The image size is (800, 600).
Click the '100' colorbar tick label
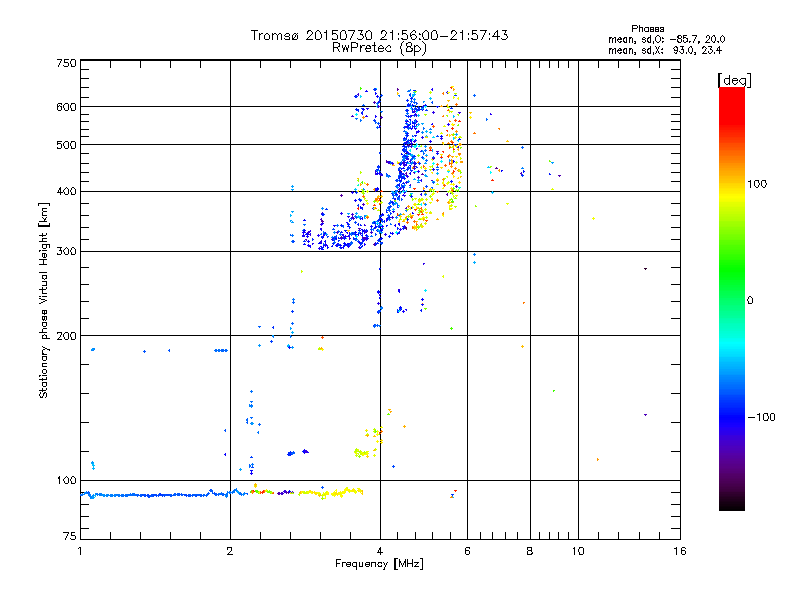click(757, 184)
